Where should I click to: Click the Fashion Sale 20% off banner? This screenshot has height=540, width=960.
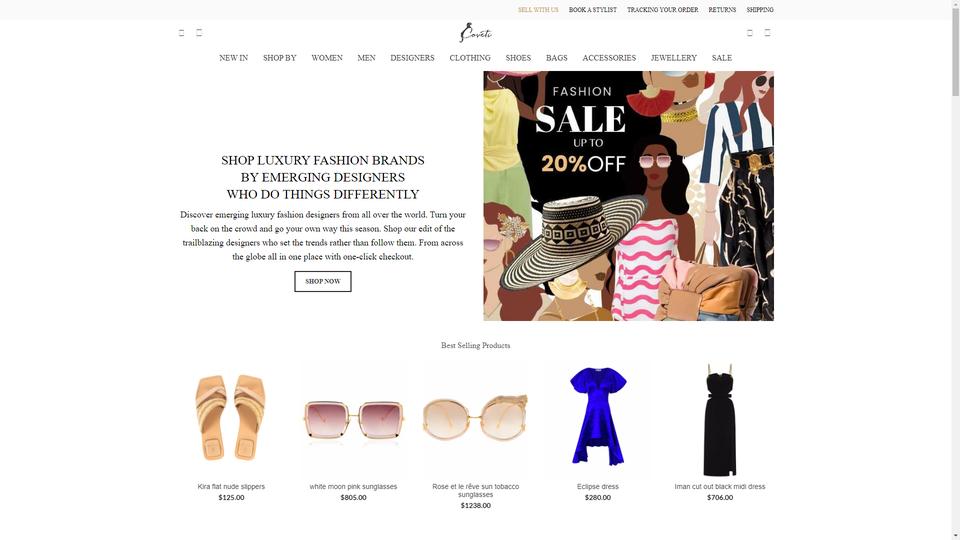tap(628, 196)
